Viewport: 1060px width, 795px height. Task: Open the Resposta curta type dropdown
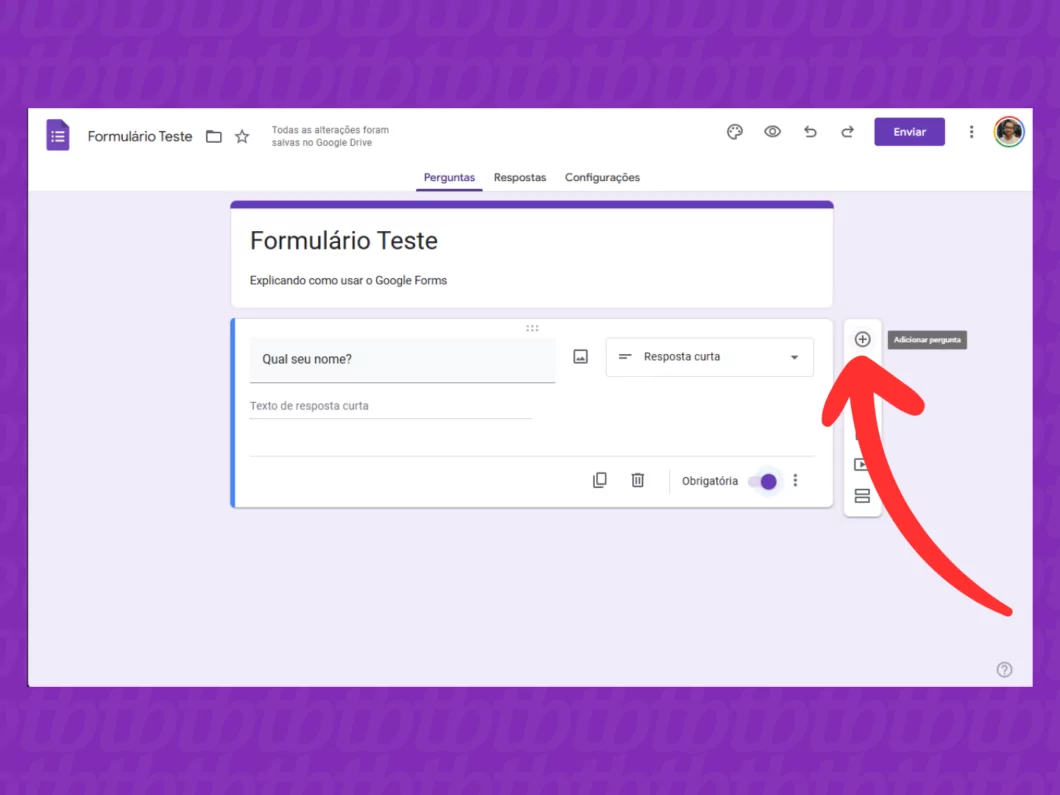point(709,357)
